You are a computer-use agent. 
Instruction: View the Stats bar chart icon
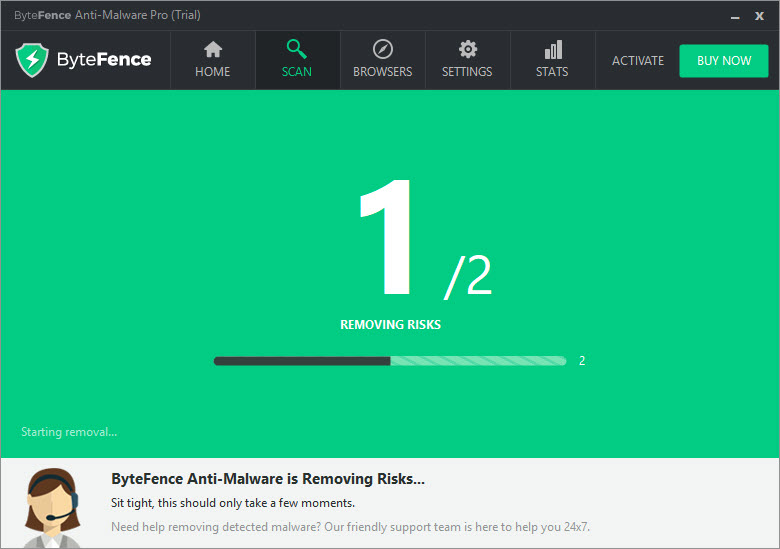tap(553, 50)
